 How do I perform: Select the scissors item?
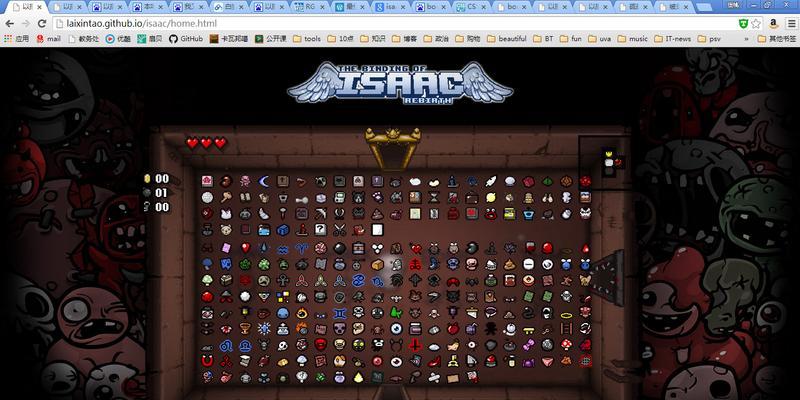(339, 230)
